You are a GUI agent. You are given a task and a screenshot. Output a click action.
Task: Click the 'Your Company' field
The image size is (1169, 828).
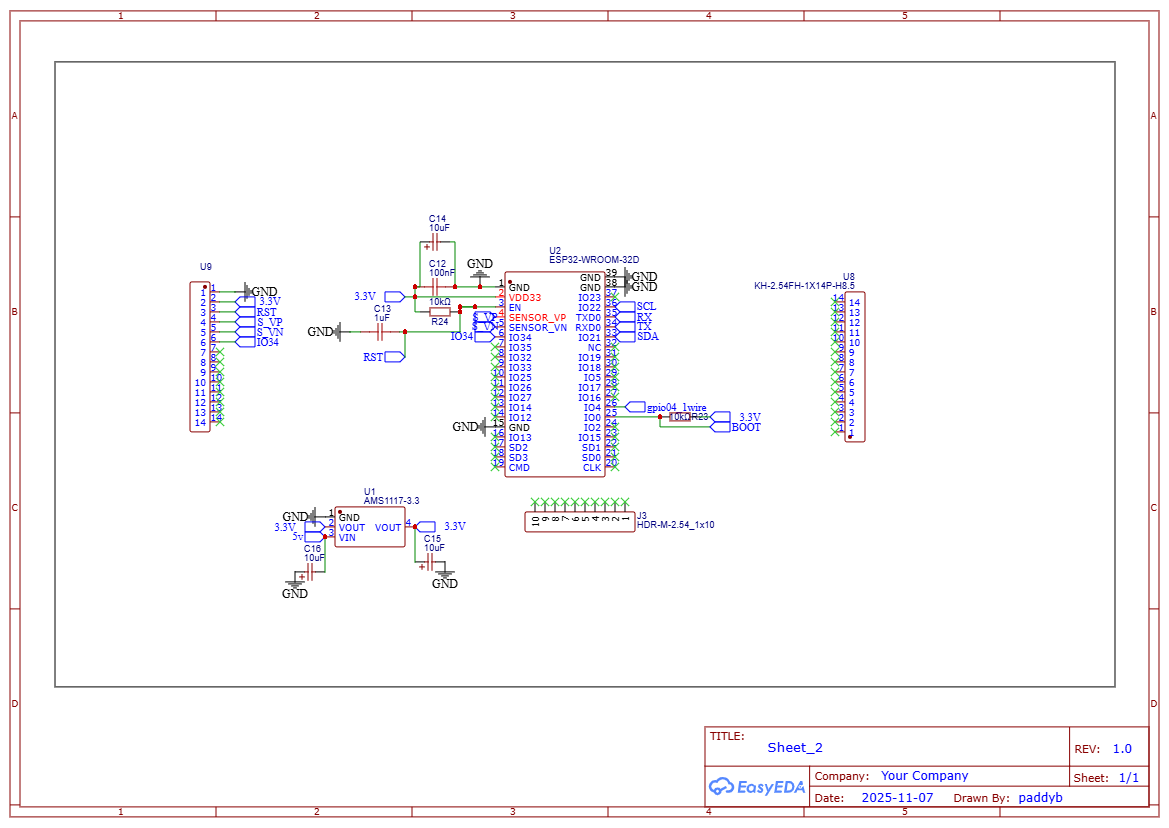[x=924, y=776]
